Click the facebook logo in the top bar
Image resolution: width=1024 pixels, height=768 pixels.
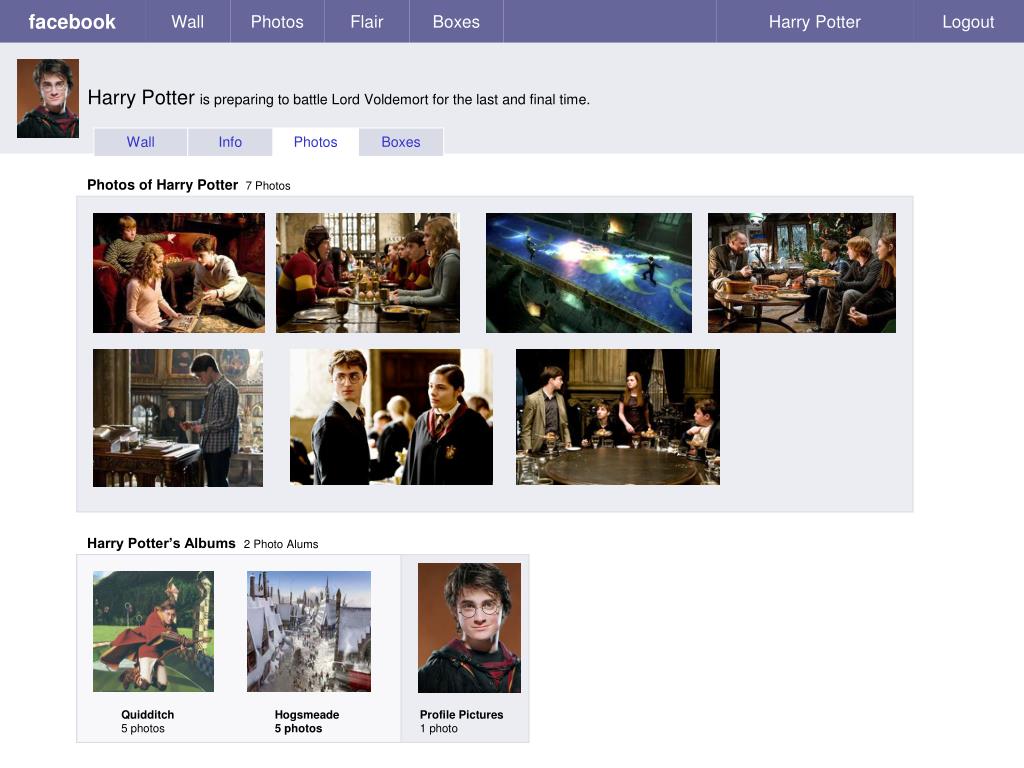pos(72,22)
